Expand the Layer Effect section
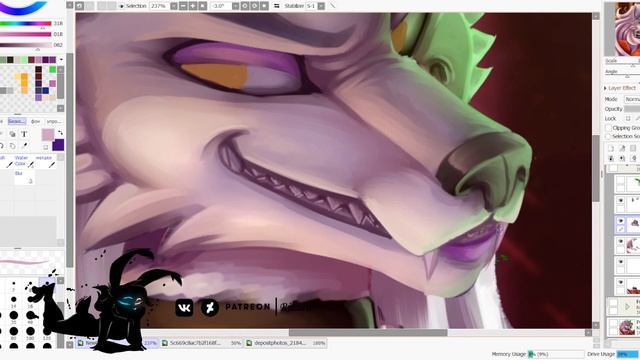 (605, 88)
